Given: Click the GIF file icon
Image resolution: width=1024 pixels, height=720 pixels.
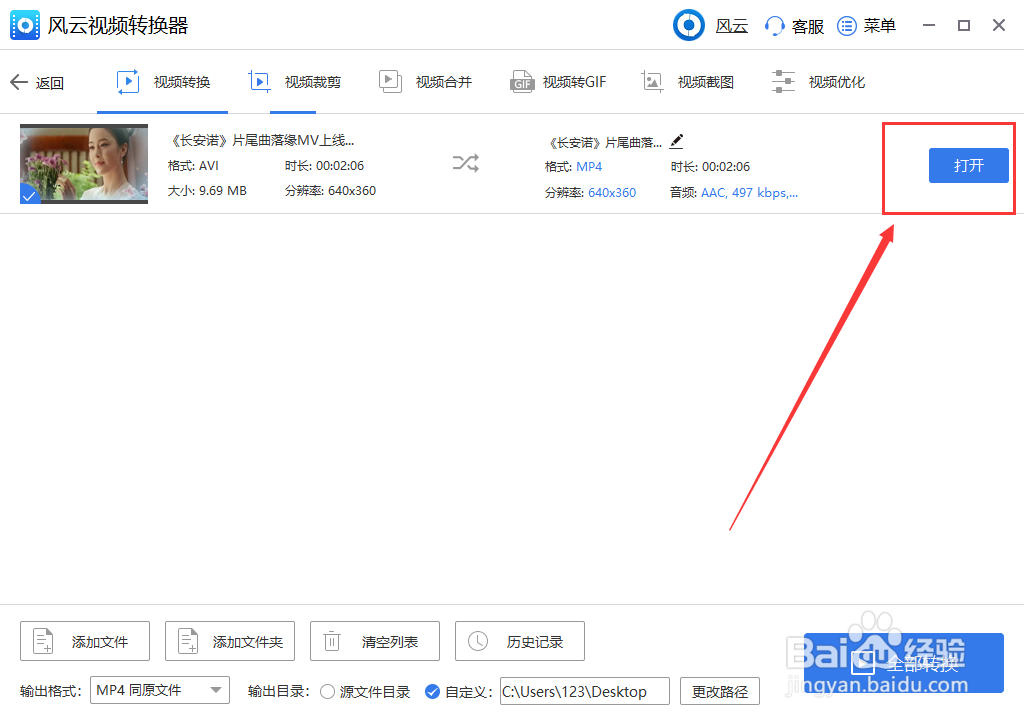Looking at the screenshot, I should [x=522, y=82].
